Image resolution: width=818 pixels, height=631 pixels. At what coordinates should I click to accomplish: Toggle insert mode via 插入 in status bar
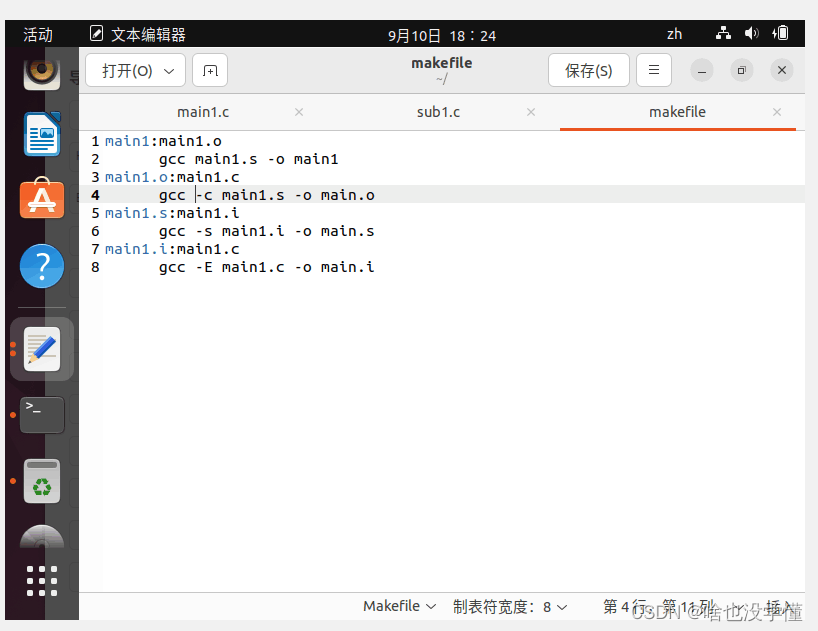pyautogui.click(x=779, y=607)
